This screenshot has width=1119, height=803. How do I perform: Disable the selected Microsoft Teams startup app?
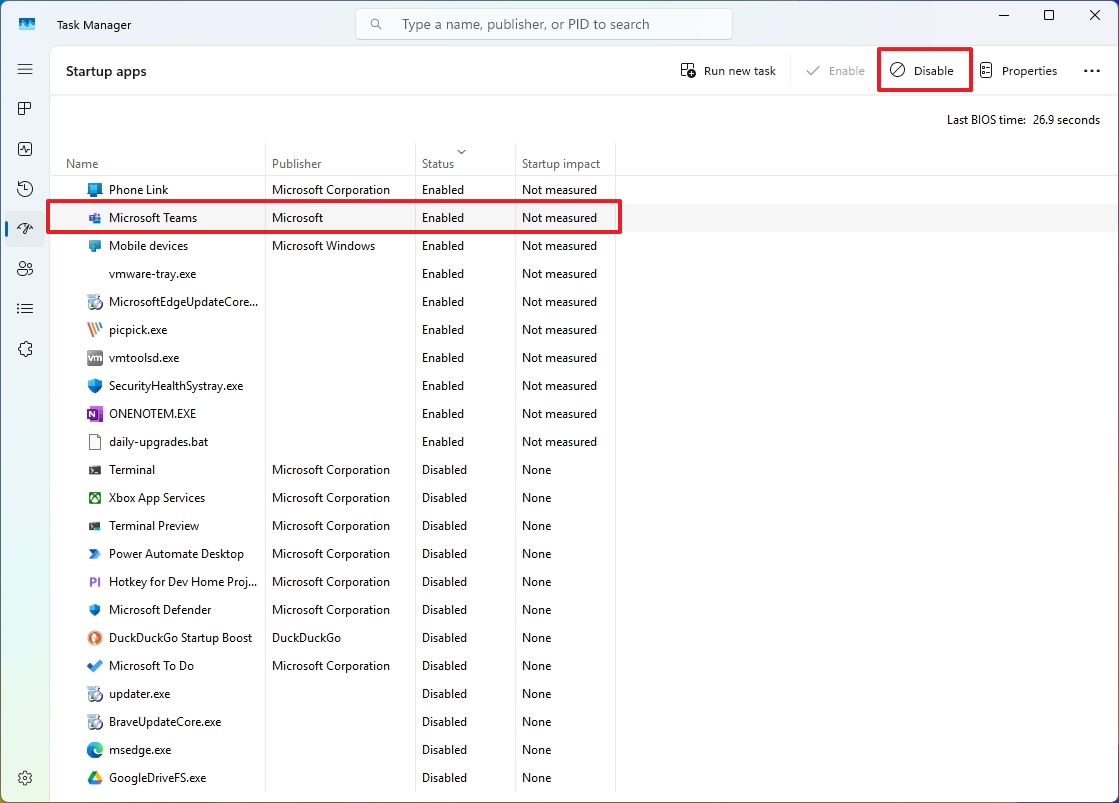click(x=923, y=70)
